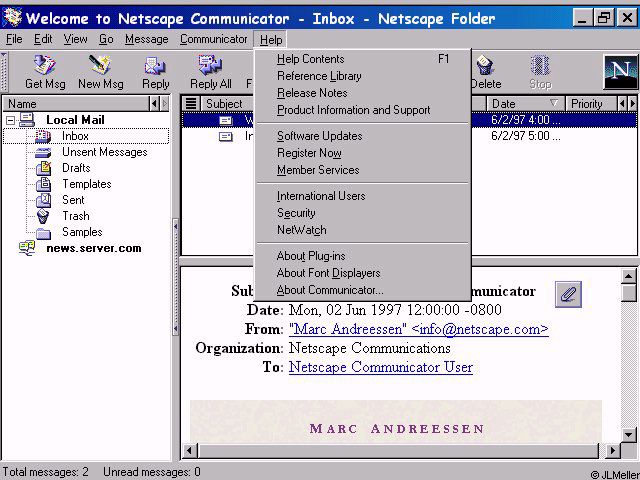640x480 pixels.
Task: Select the Sent folder icon
Action: (x=43, y=200)
